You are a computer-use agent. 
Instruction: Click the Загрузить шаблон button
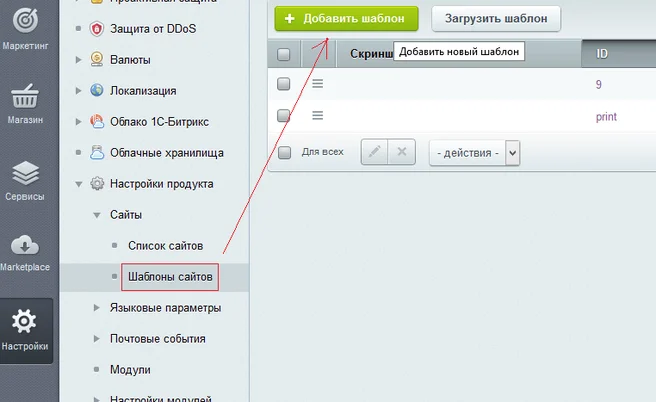[x=496, y=18]
